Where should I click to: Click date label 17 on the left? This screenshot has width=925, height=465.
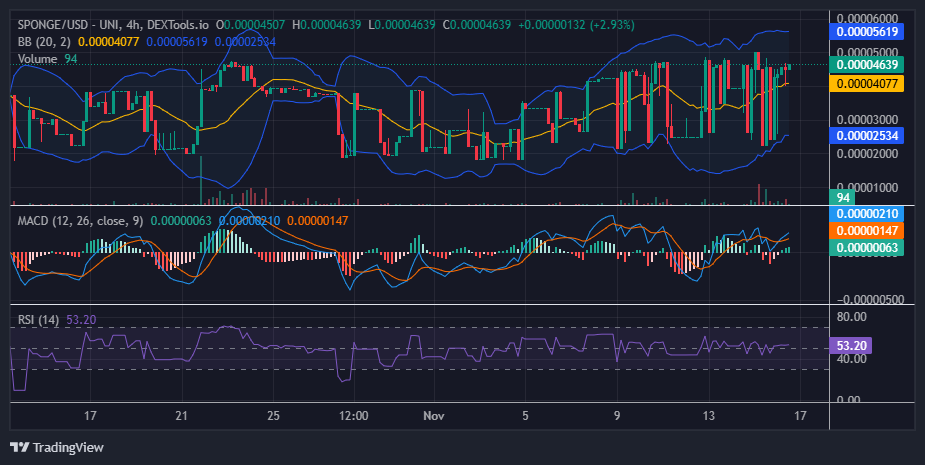[90, 415]
